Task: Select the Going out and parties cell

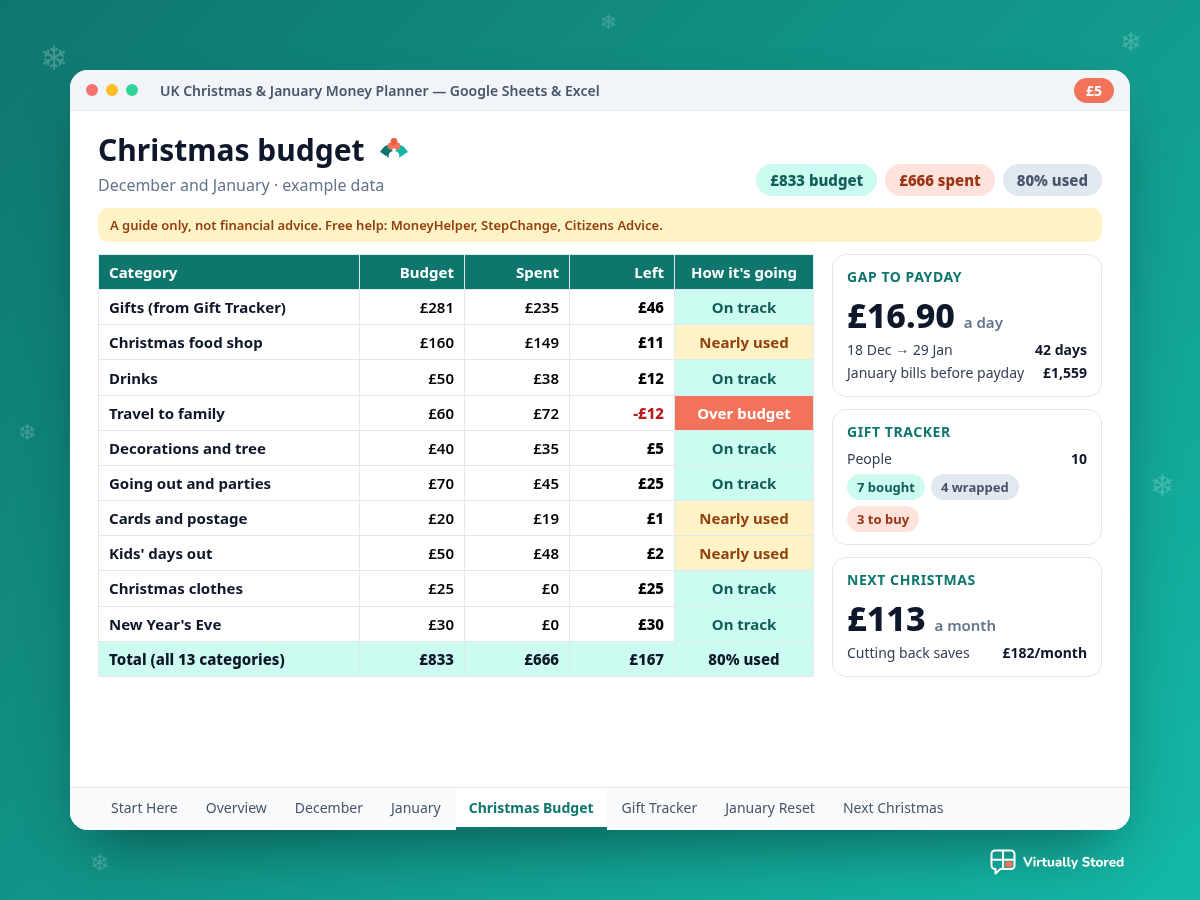Action: coord(229,483)
